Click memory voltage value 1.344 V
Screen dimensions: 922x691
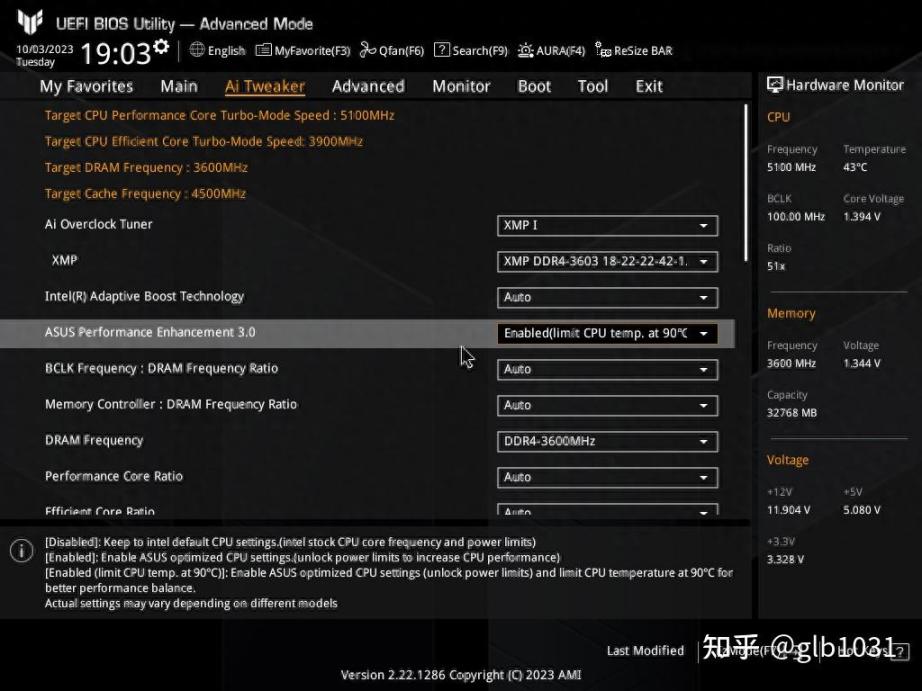(861, 363)
